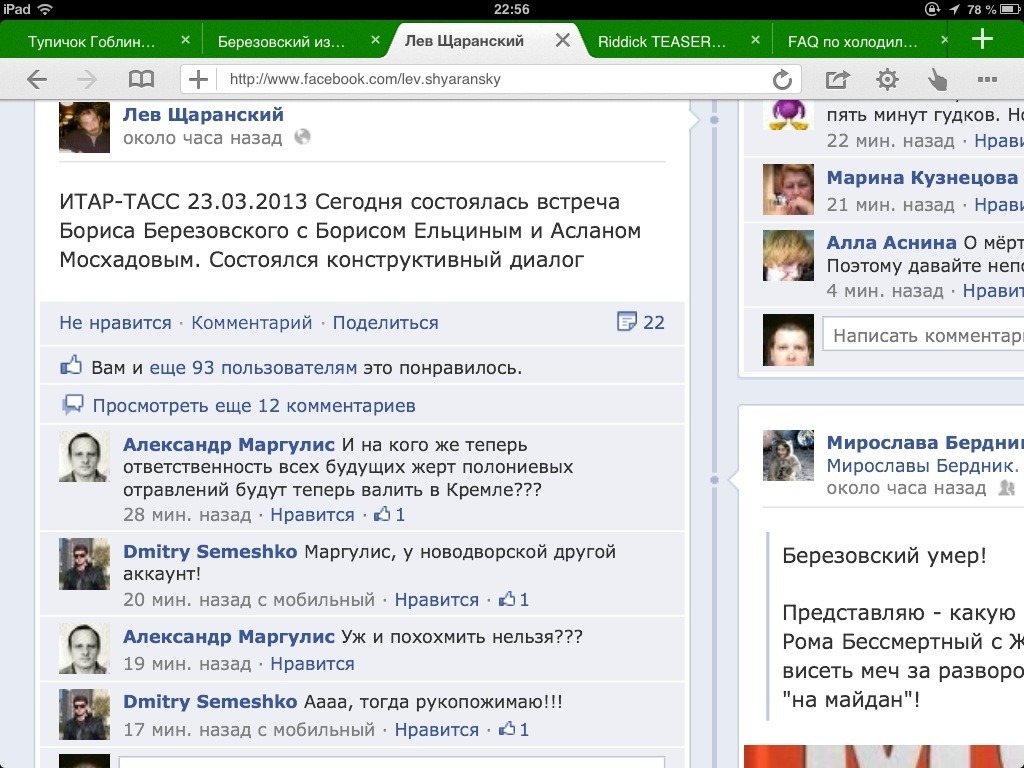Tap the hand pointer icon in toolbar
The height and width of the screenshot is (768, 1024).
click(937, 80)
